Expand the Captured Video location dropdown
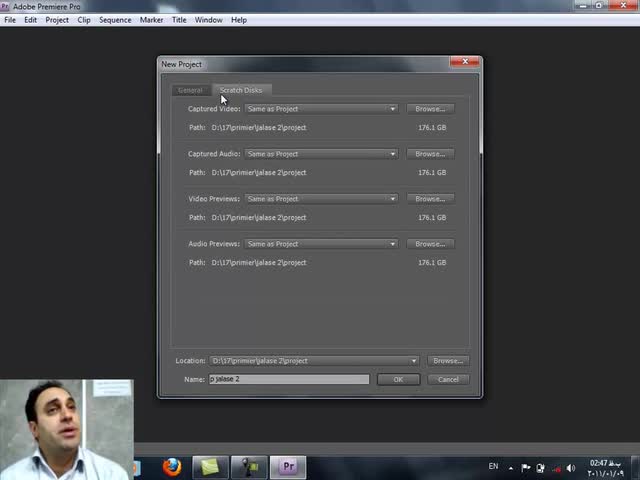The height and width of the screenshot is (480, 640). pyautogui.click(x=321, y=109)
